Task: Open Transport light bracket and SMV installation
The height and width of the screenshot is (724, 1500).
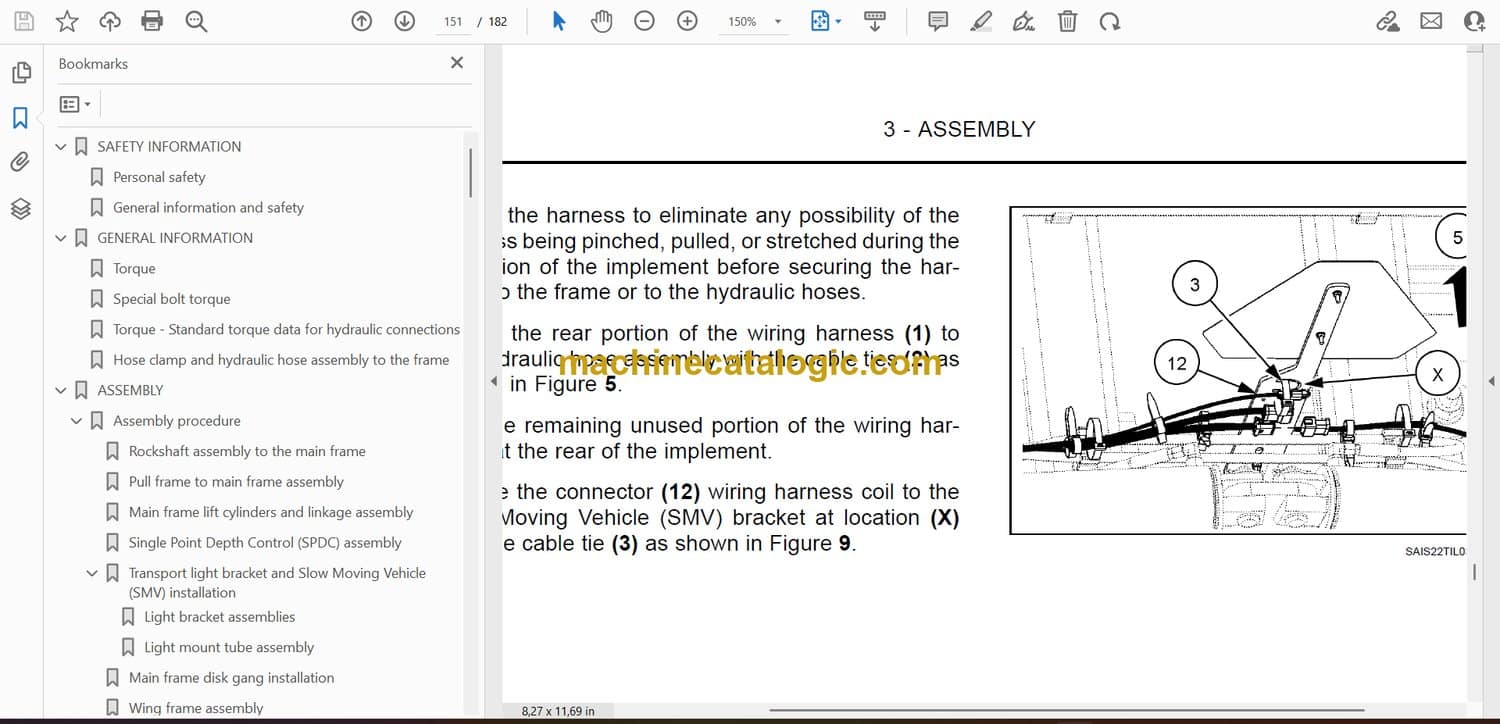Action: pyautogui.click(x=277, y=582)
